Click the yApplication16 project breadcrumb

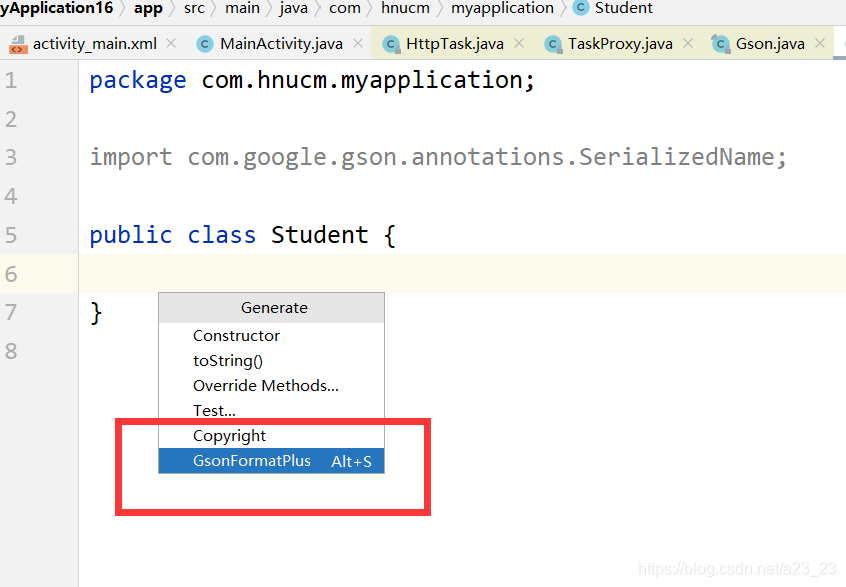[57, 8]
